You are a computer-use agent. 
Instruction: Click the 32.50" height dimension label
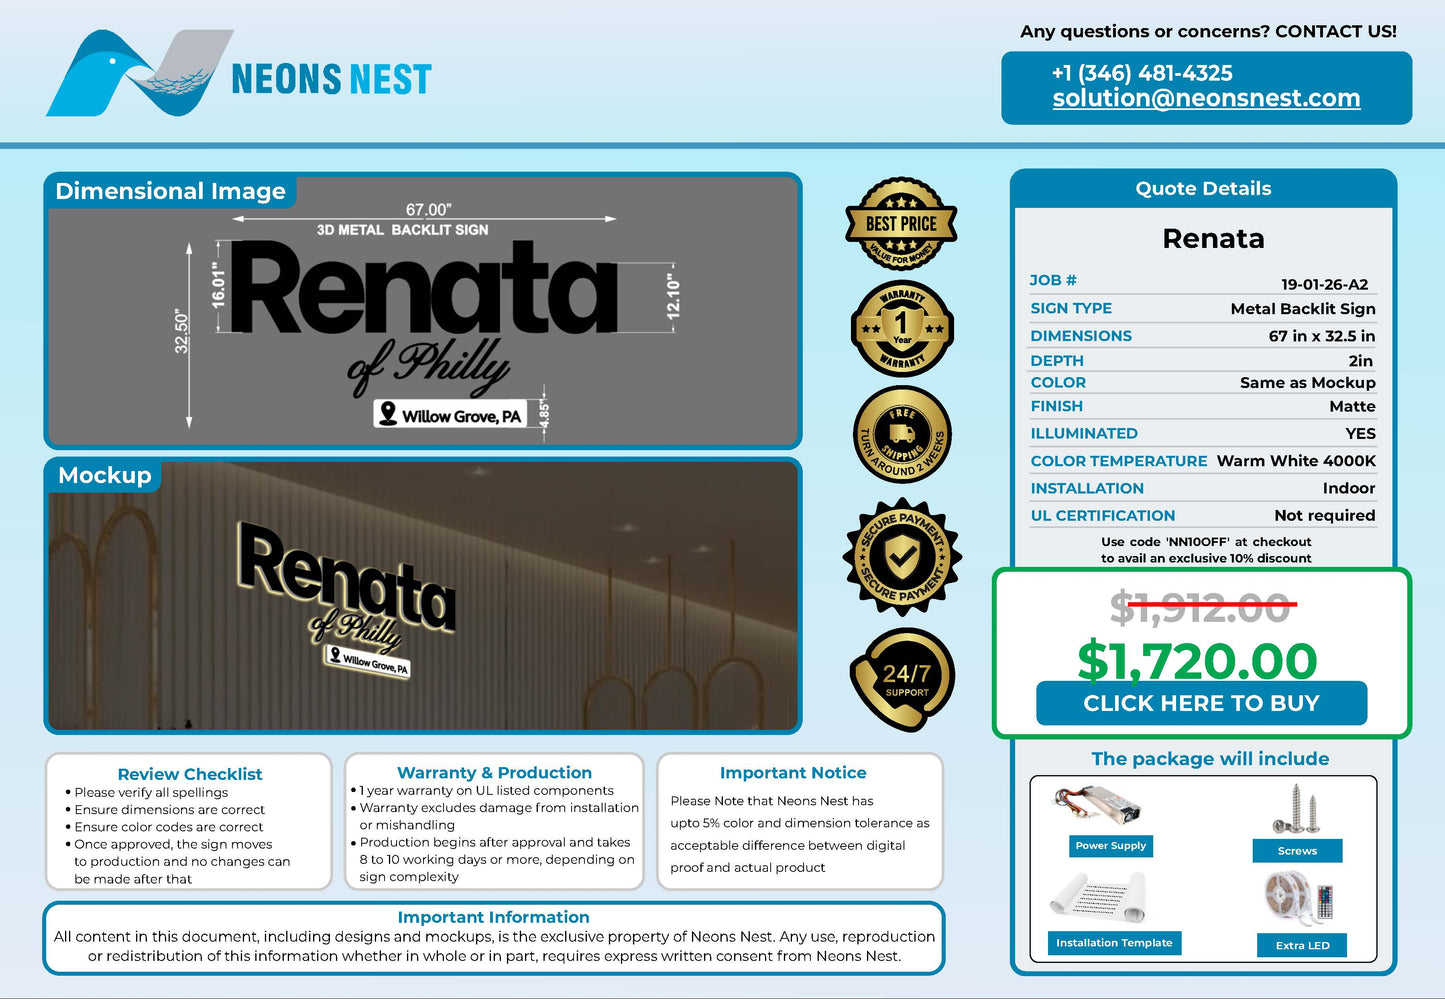pos(181,331)
